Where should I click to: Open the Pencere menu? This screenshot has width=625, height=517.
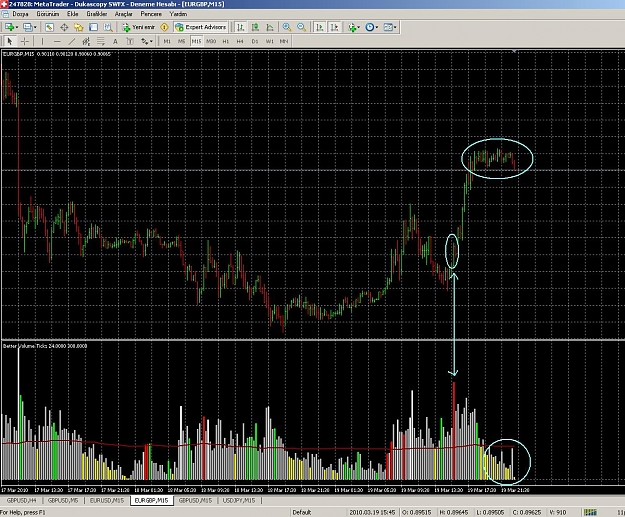tap(151, 14)
